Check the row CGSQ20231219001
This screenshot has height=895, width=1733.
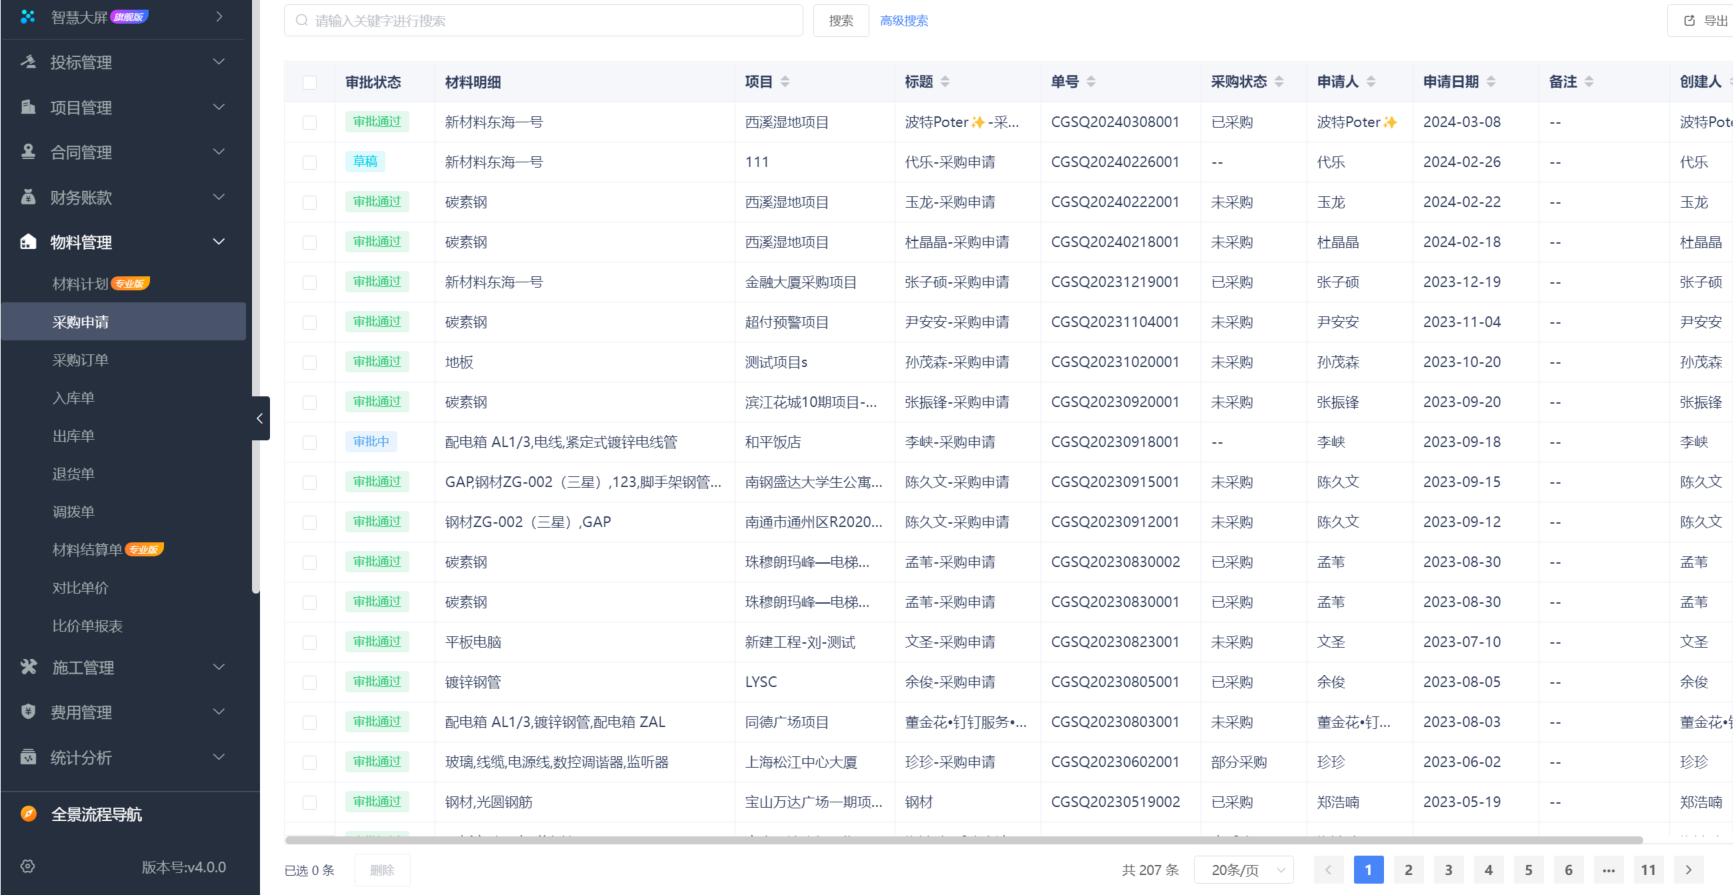(x=310, y=282)
